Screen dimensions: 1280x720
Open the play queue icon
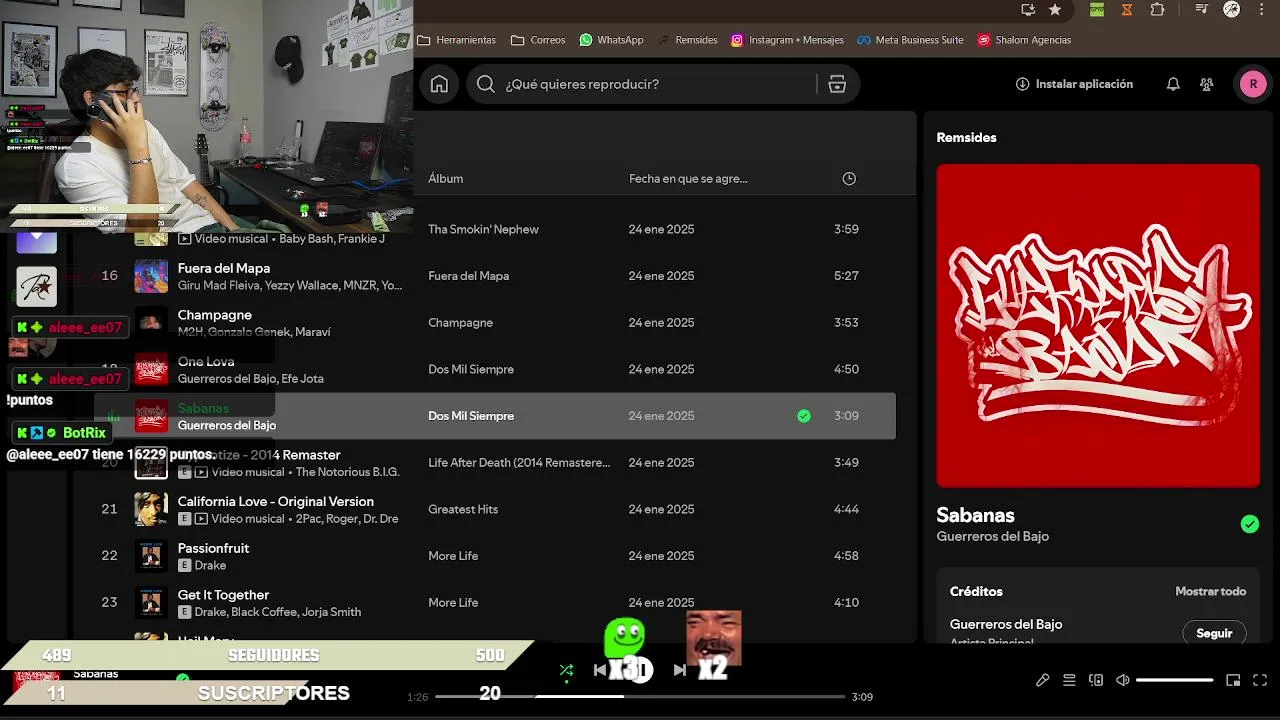tap(1069, 680)
